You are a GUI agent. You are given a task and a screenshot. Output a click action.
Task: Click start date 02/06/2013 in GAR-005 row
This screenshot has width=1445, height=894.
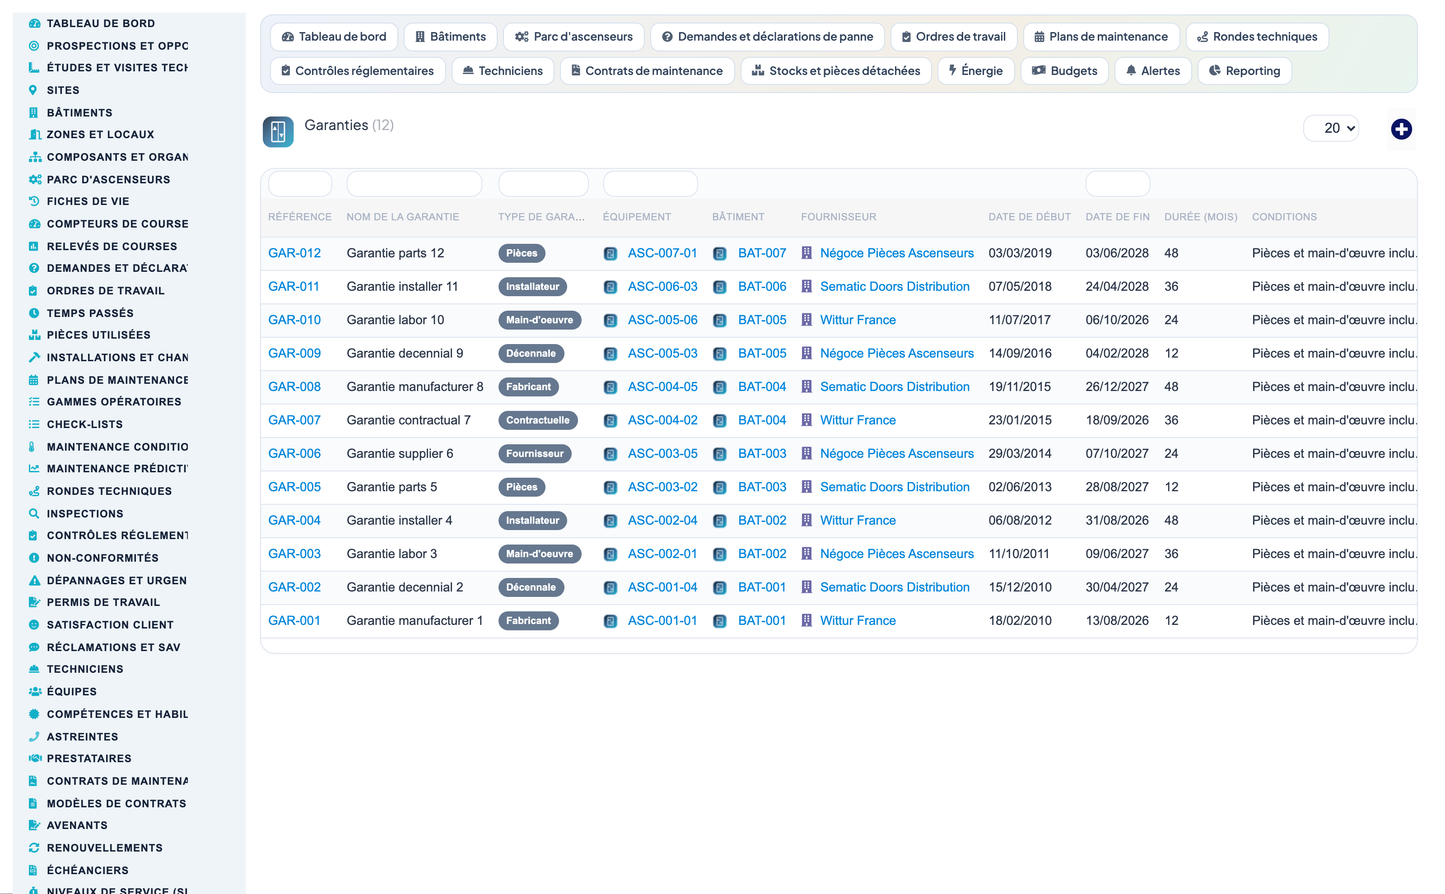click(1020, 487)
